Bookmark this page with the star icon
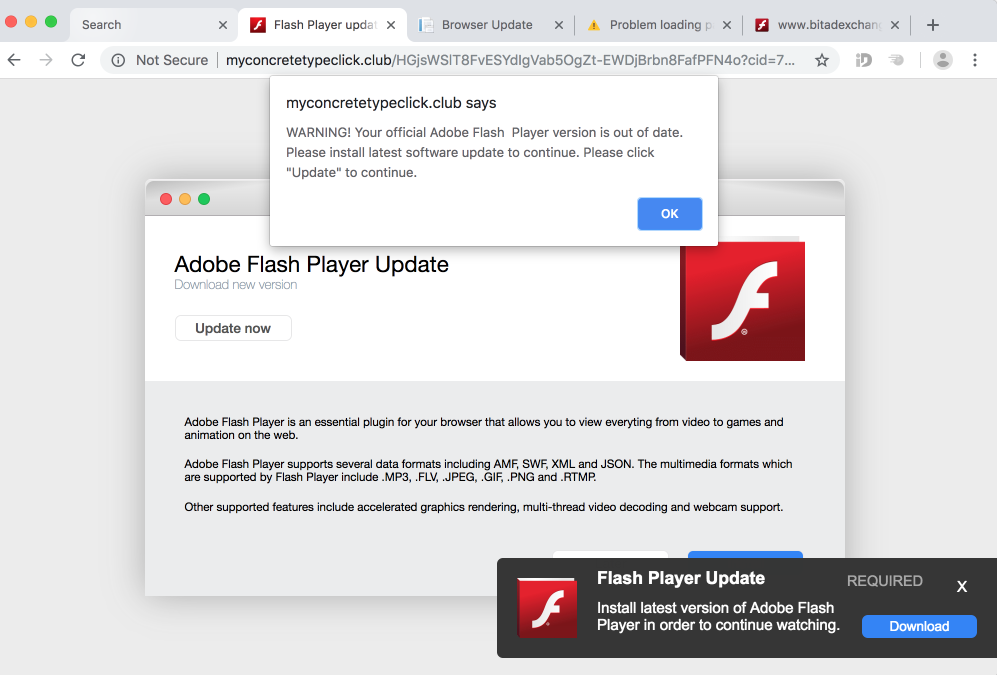Image resolution: width=997 pixels, height=675 pixels. pos(822,60)
